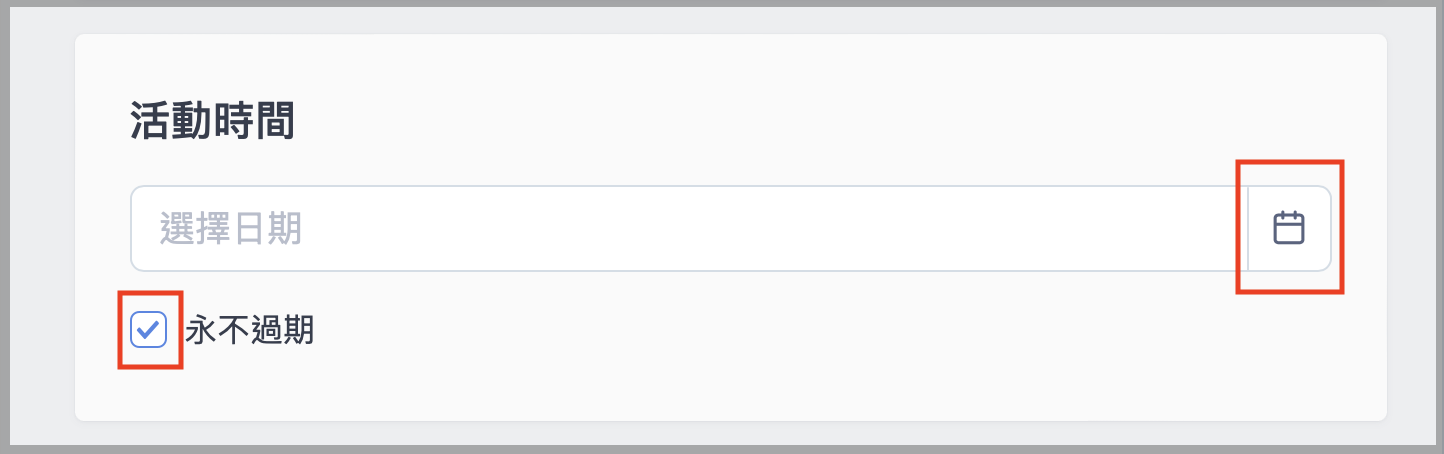Screen dimensions: 1444x454
Task: Show the date picker via calendar button
Action: (x=1289, y=229)
